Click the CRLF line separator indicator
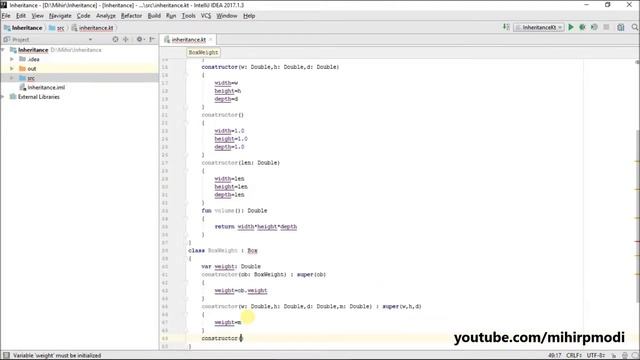The height and width of the screenshot is (360, 640). (573, 356)
